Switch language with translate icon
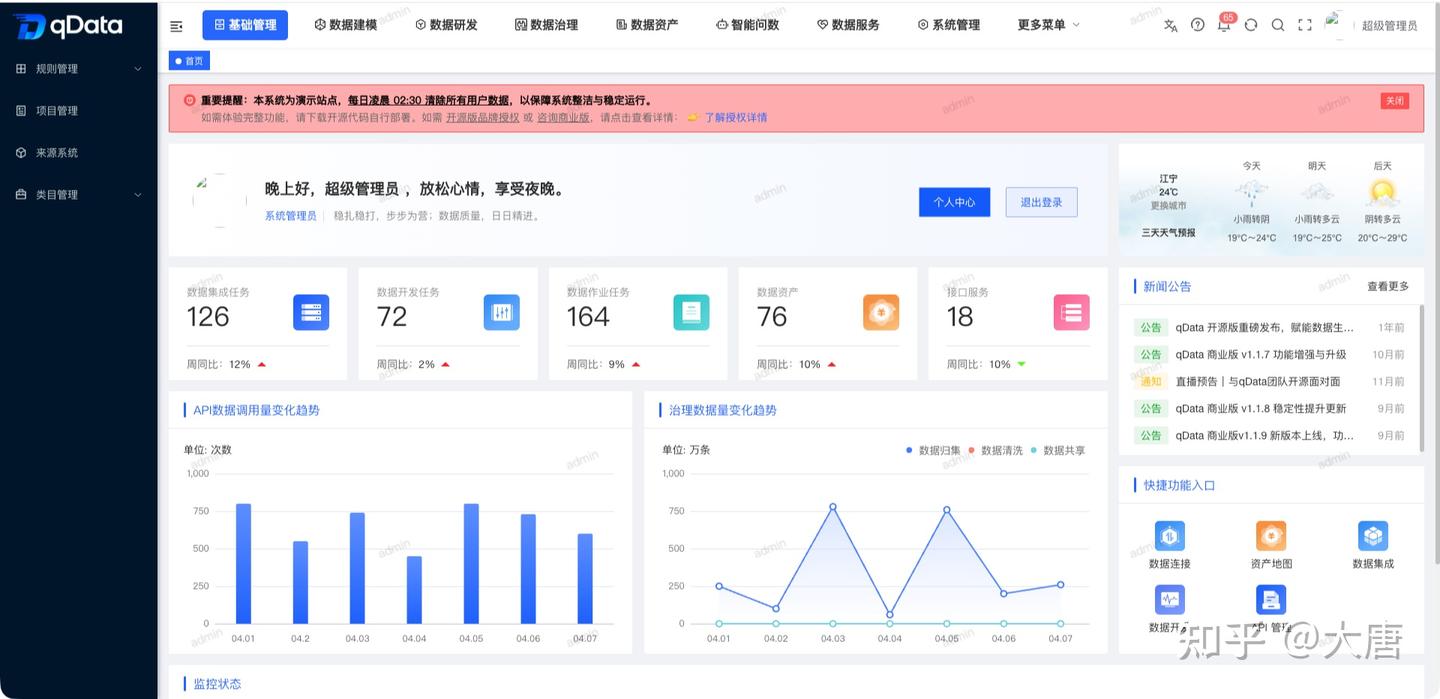Image resolution: width=1440 pixels, height=699 pixels. pos(1171,25)
